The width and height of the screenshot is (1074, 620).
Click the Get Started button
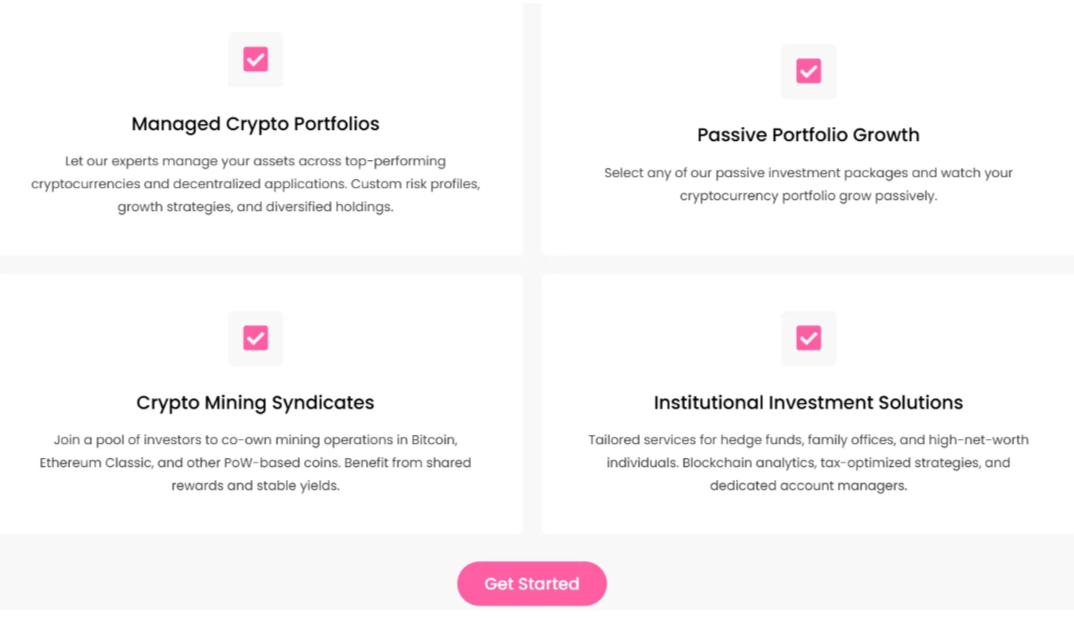coord(532,584)
